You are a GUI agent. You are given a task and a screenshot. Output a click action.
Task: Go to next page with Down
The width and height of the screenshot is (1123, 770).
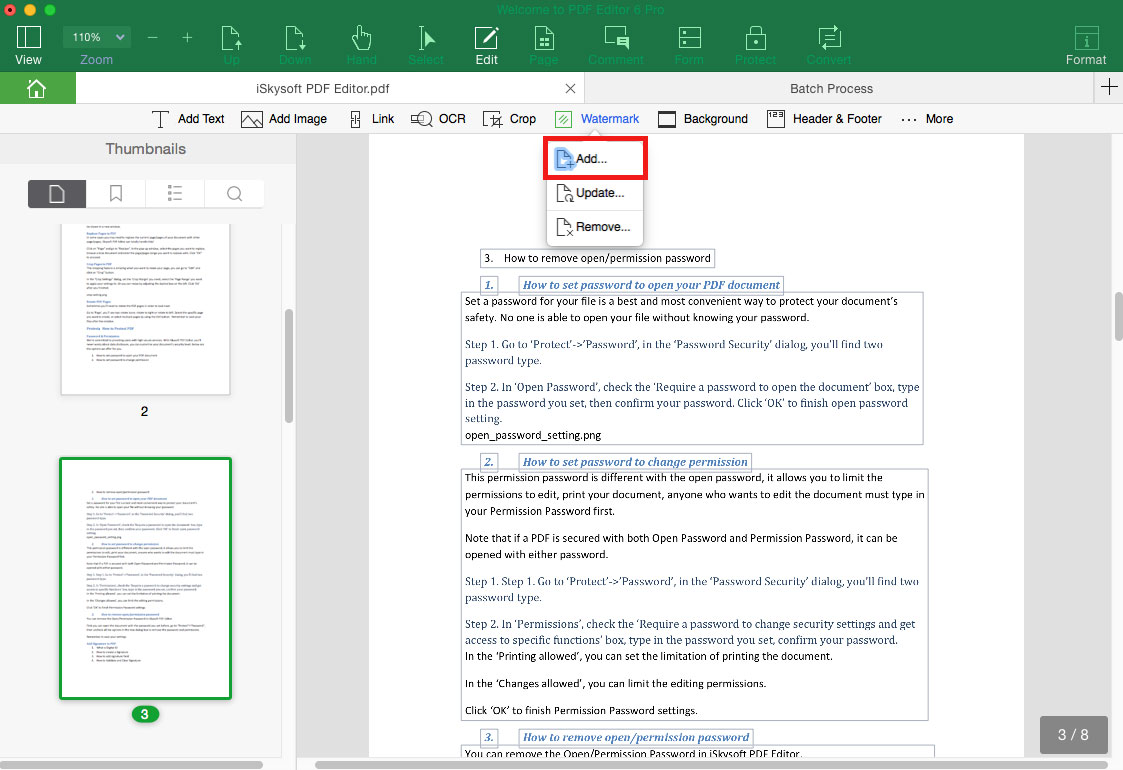(295, 45)
